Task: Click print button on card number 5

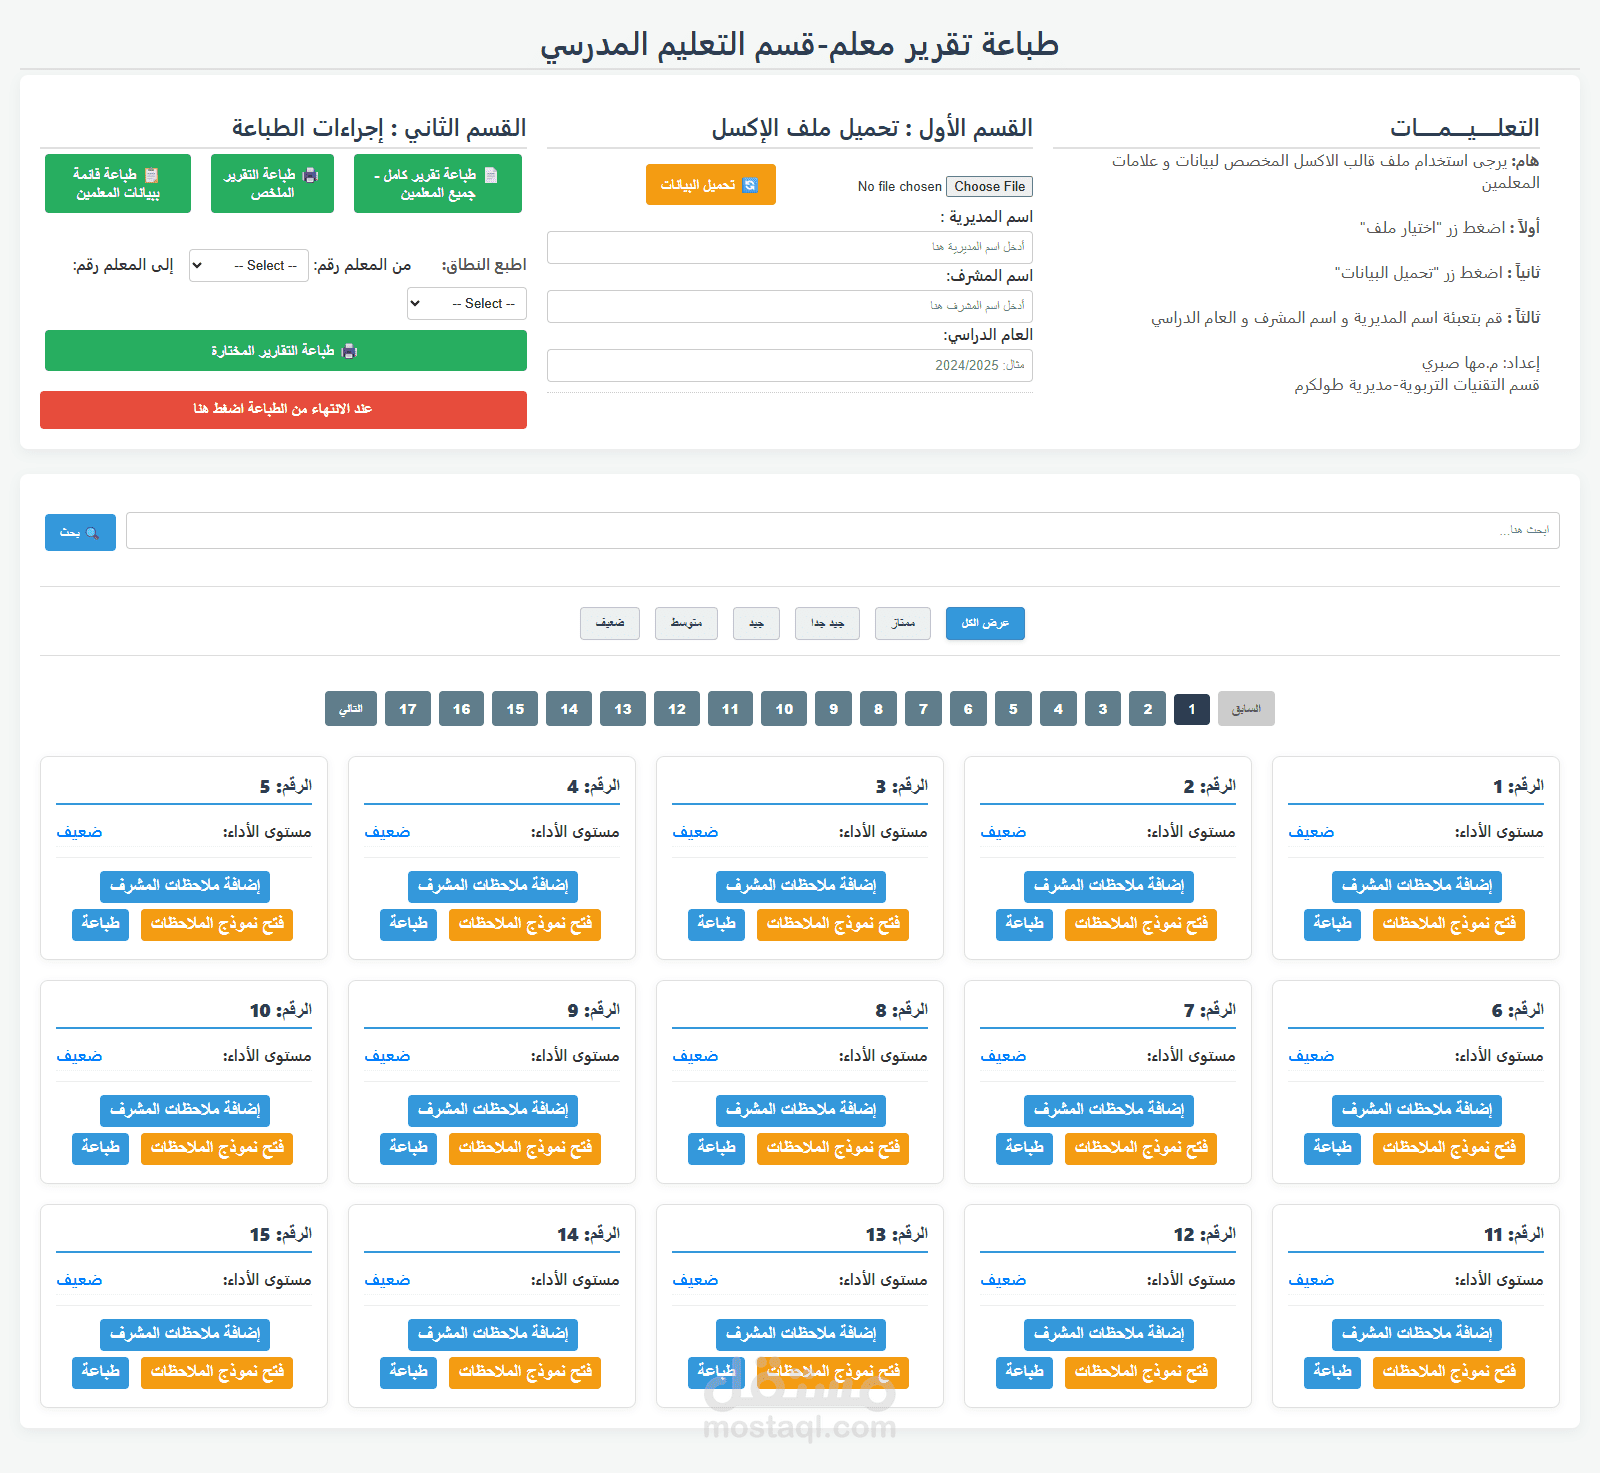Action: pos(100,924)
